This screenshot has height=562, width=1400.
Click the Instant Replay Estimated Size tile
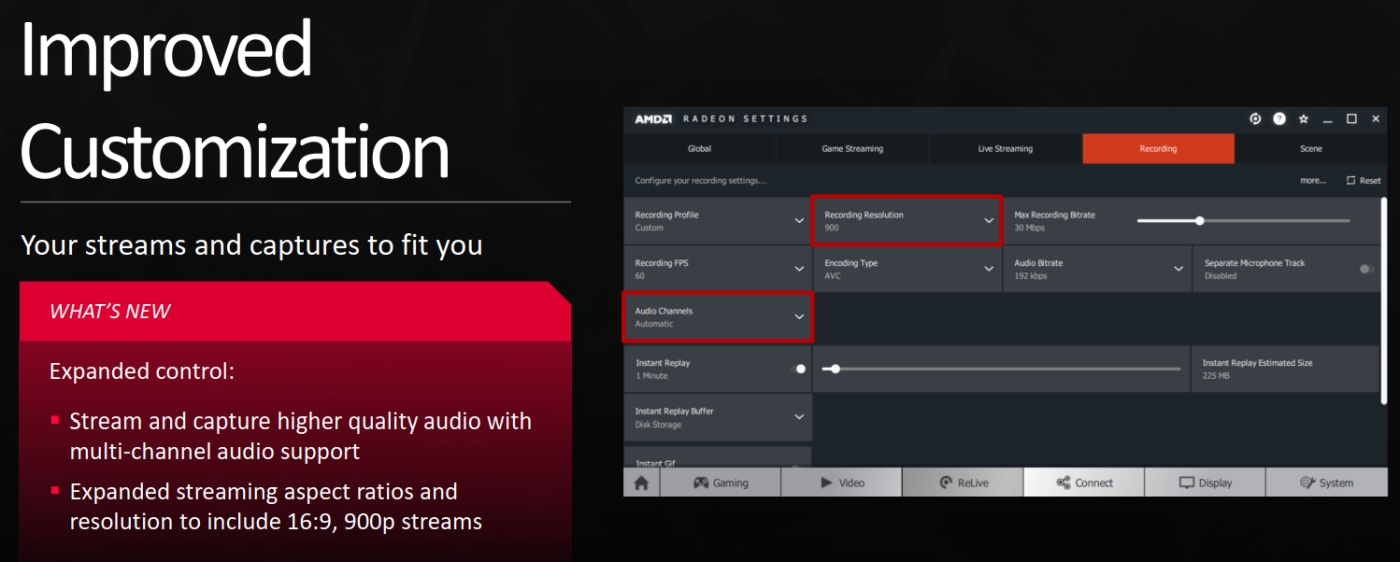click(x=1285, y=369)
